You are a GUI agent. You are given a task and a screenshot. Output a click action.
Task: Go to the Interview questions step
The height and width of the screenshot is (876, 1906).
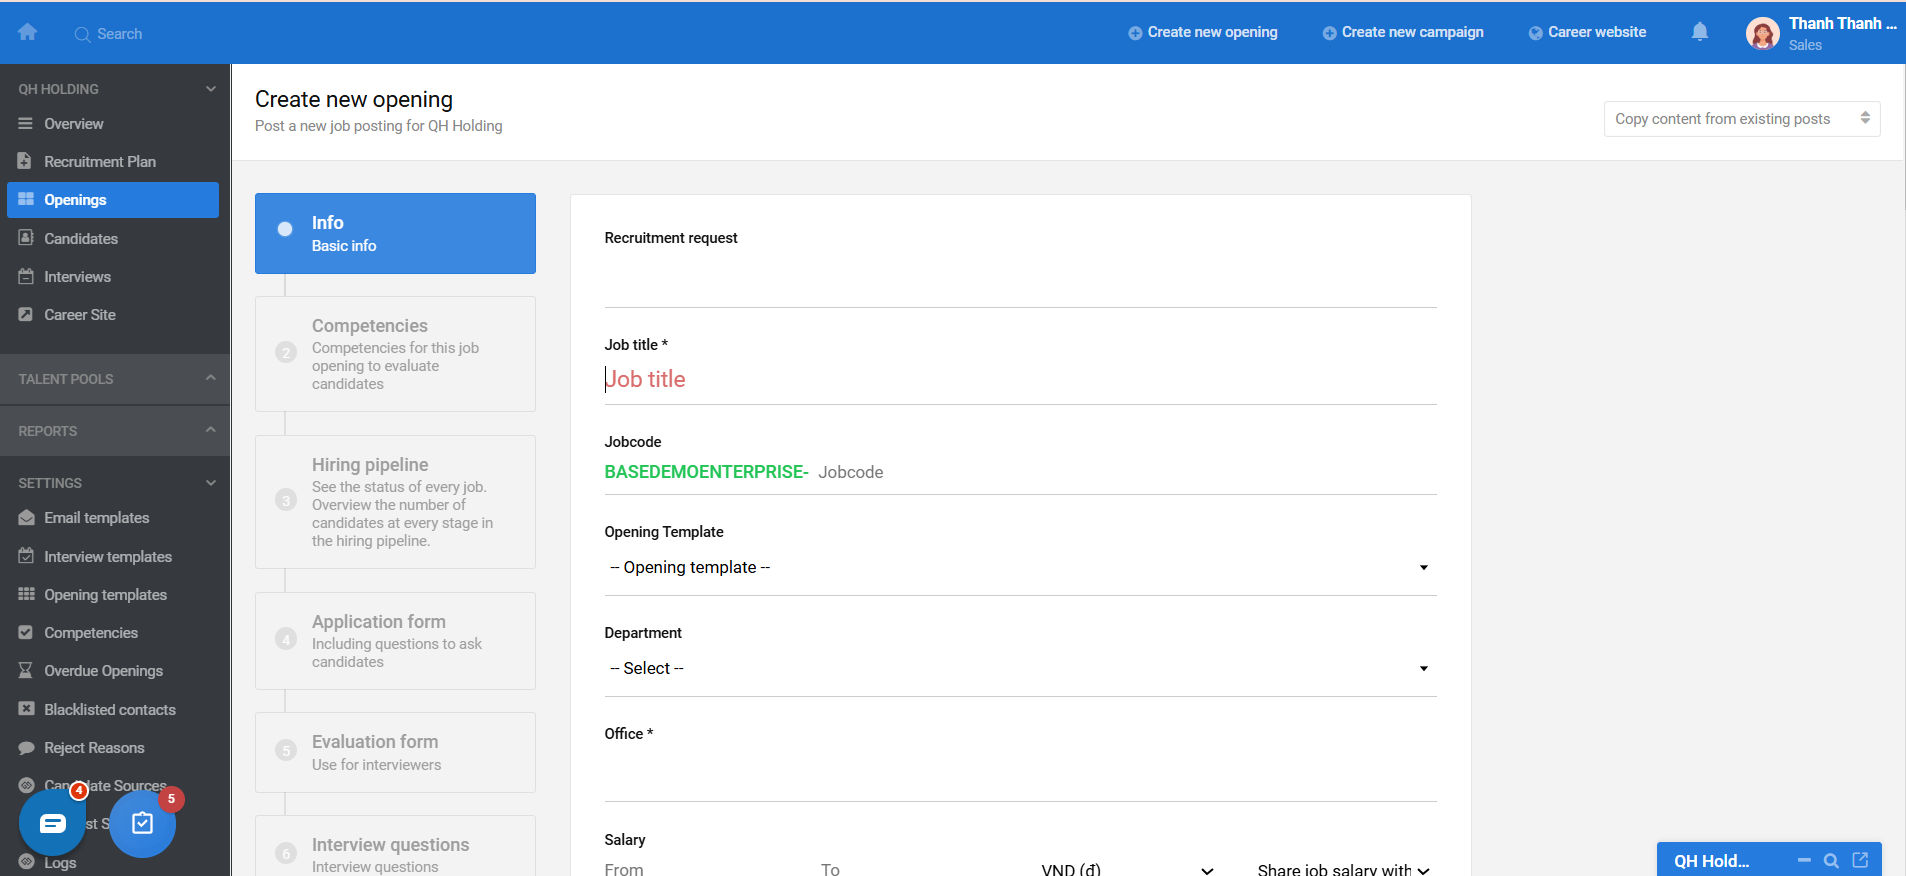[x=395, y=846]
